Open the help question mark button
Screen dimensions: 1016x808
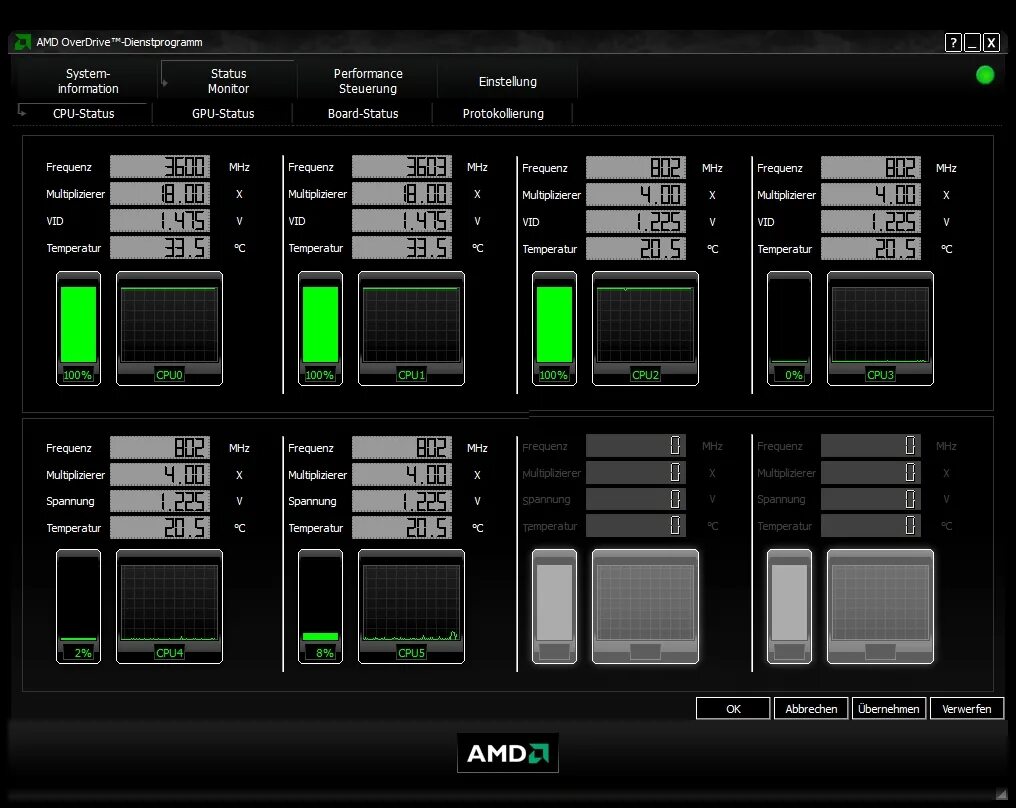[953, 43]
